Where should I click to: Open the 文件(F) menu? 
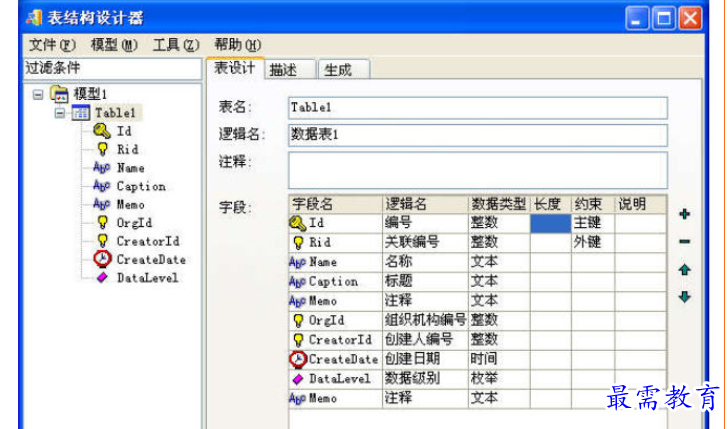pos(52,45)
